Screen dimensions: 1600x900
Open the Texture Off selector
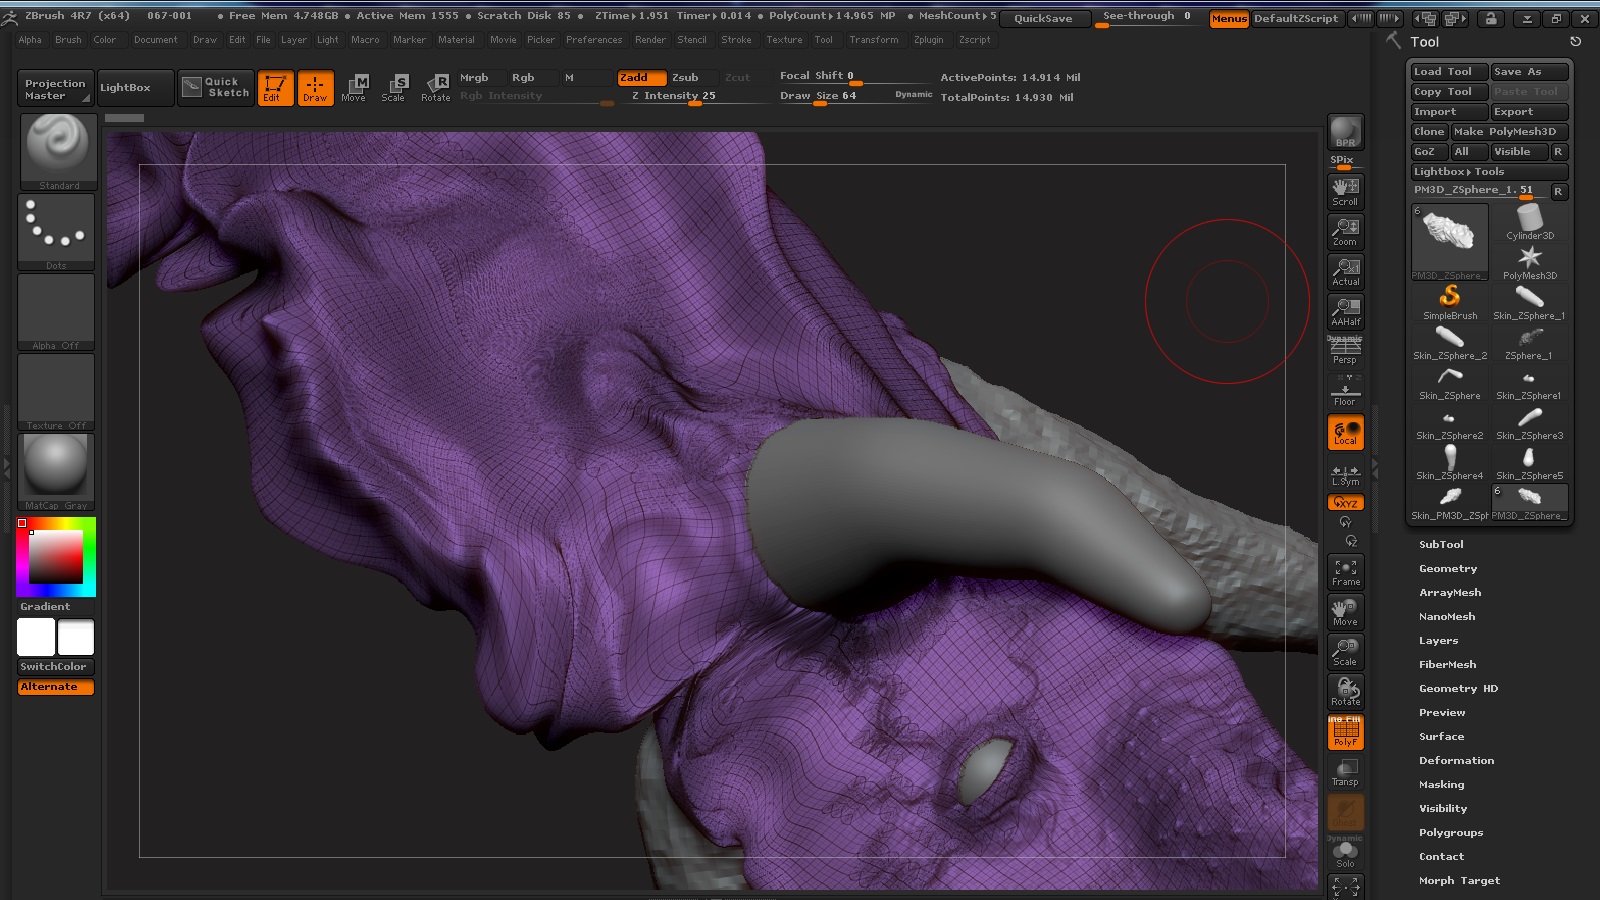point(56,392)
